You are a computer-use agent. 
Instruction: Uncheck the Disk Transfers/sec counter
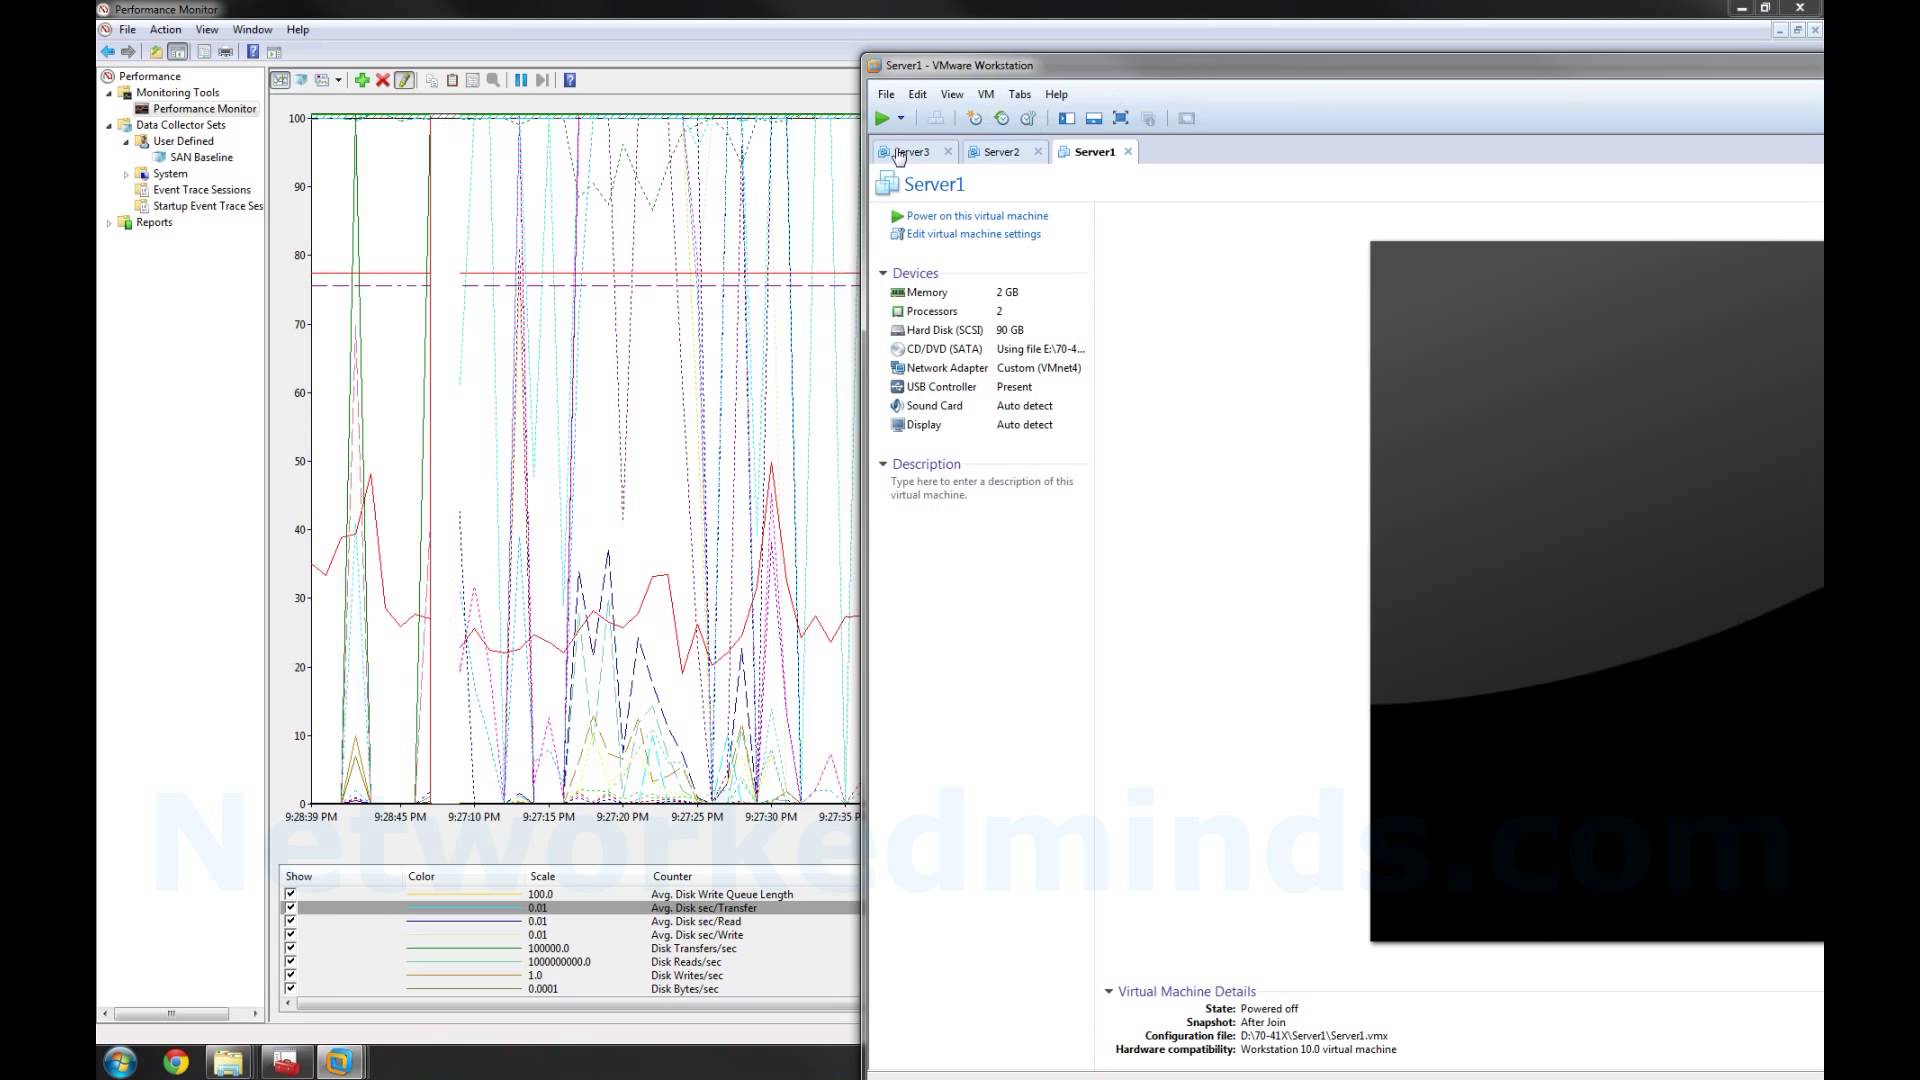point(290,948)
